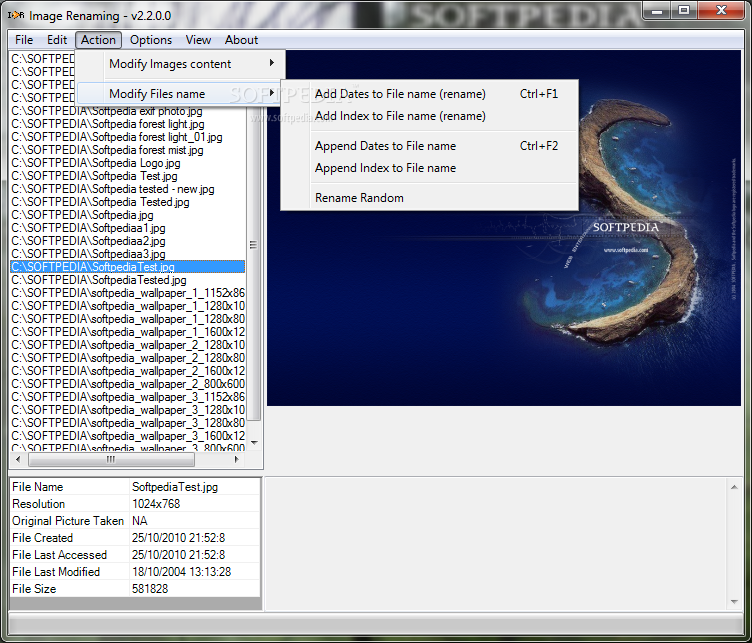This screenshot has width=752, height=643.
Task: Select softpedia_wallpaper_2_800x600 file row
Action: point(128,384)
